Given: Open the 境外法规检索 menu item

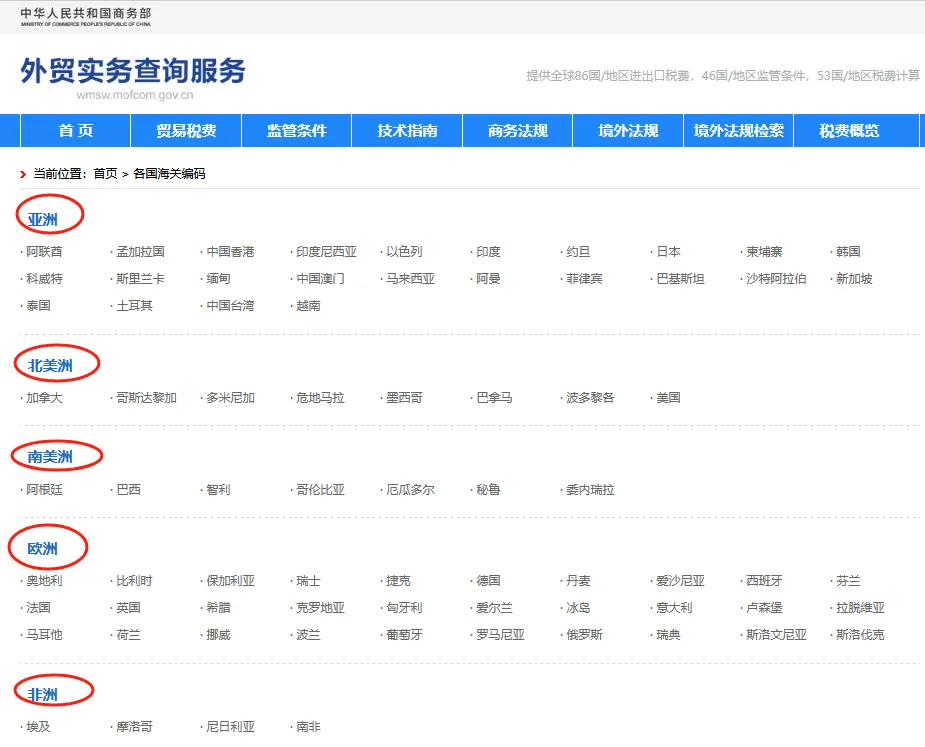Looking at the screenshot, I should coord(739,130).
